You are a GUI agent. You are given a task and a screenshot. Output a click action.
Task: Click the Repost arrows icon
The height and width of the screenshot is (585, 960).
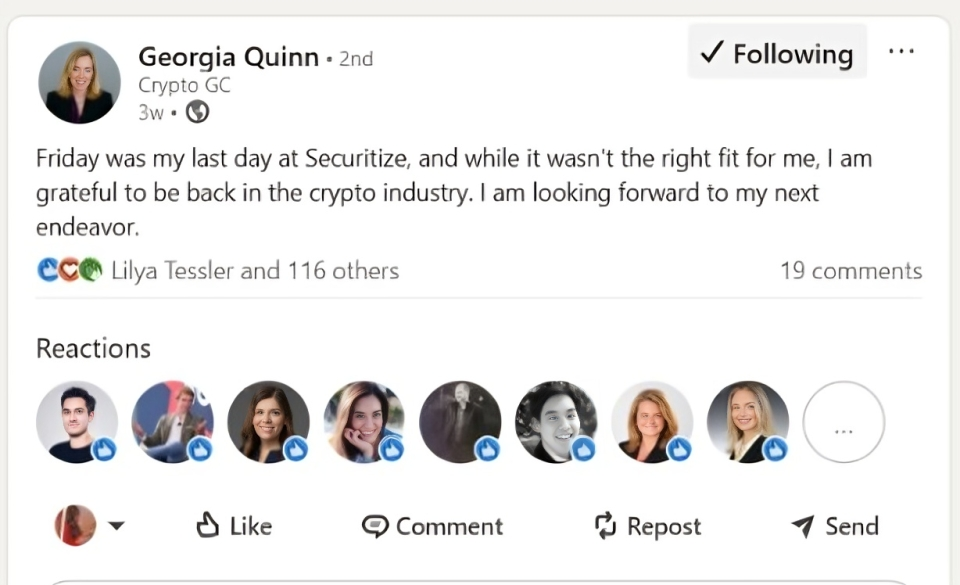tap(605, 526)
